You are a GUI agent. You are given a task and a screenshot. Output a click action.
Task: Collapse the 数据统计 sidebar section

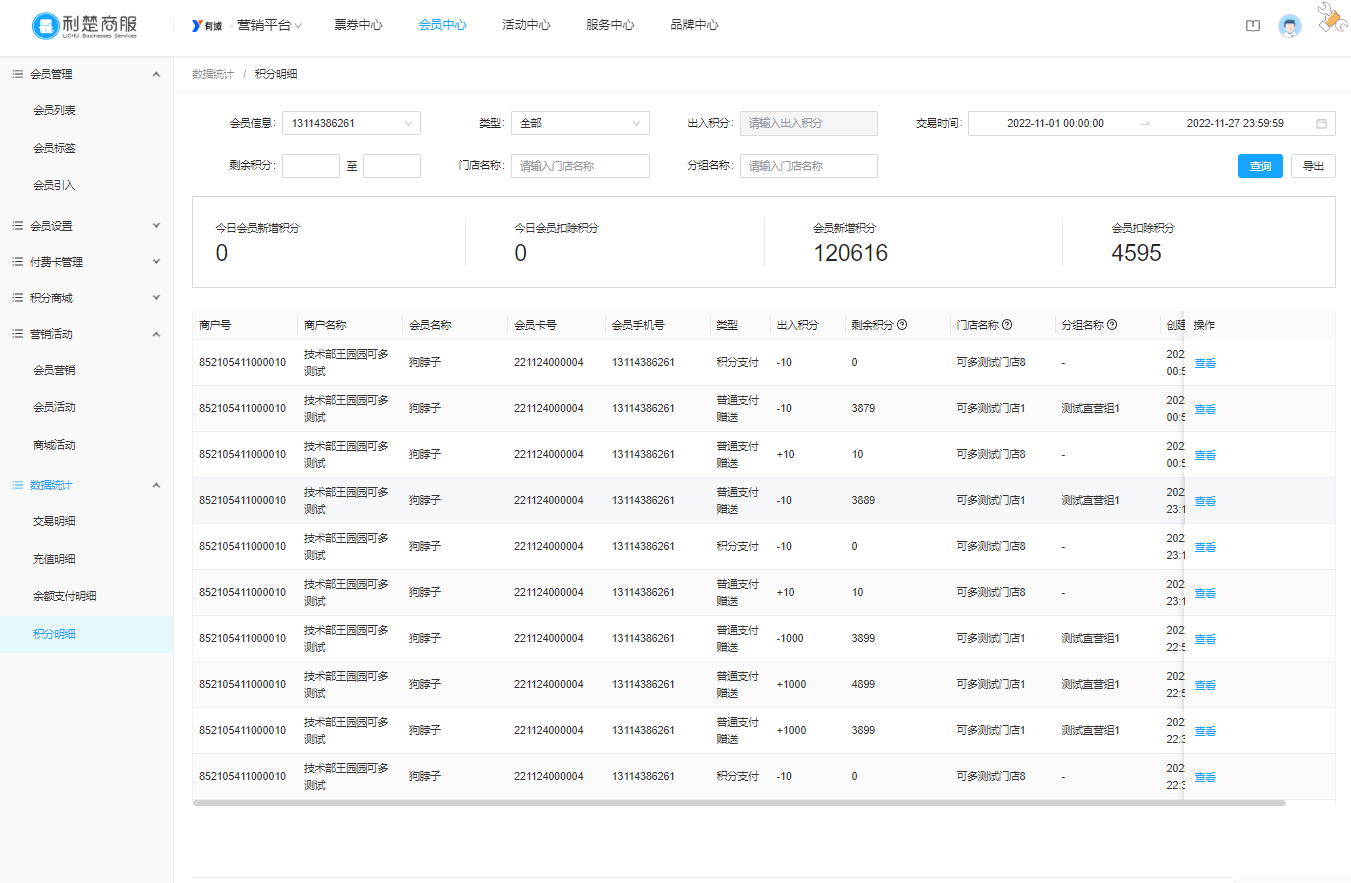click(x=156, y=485)
